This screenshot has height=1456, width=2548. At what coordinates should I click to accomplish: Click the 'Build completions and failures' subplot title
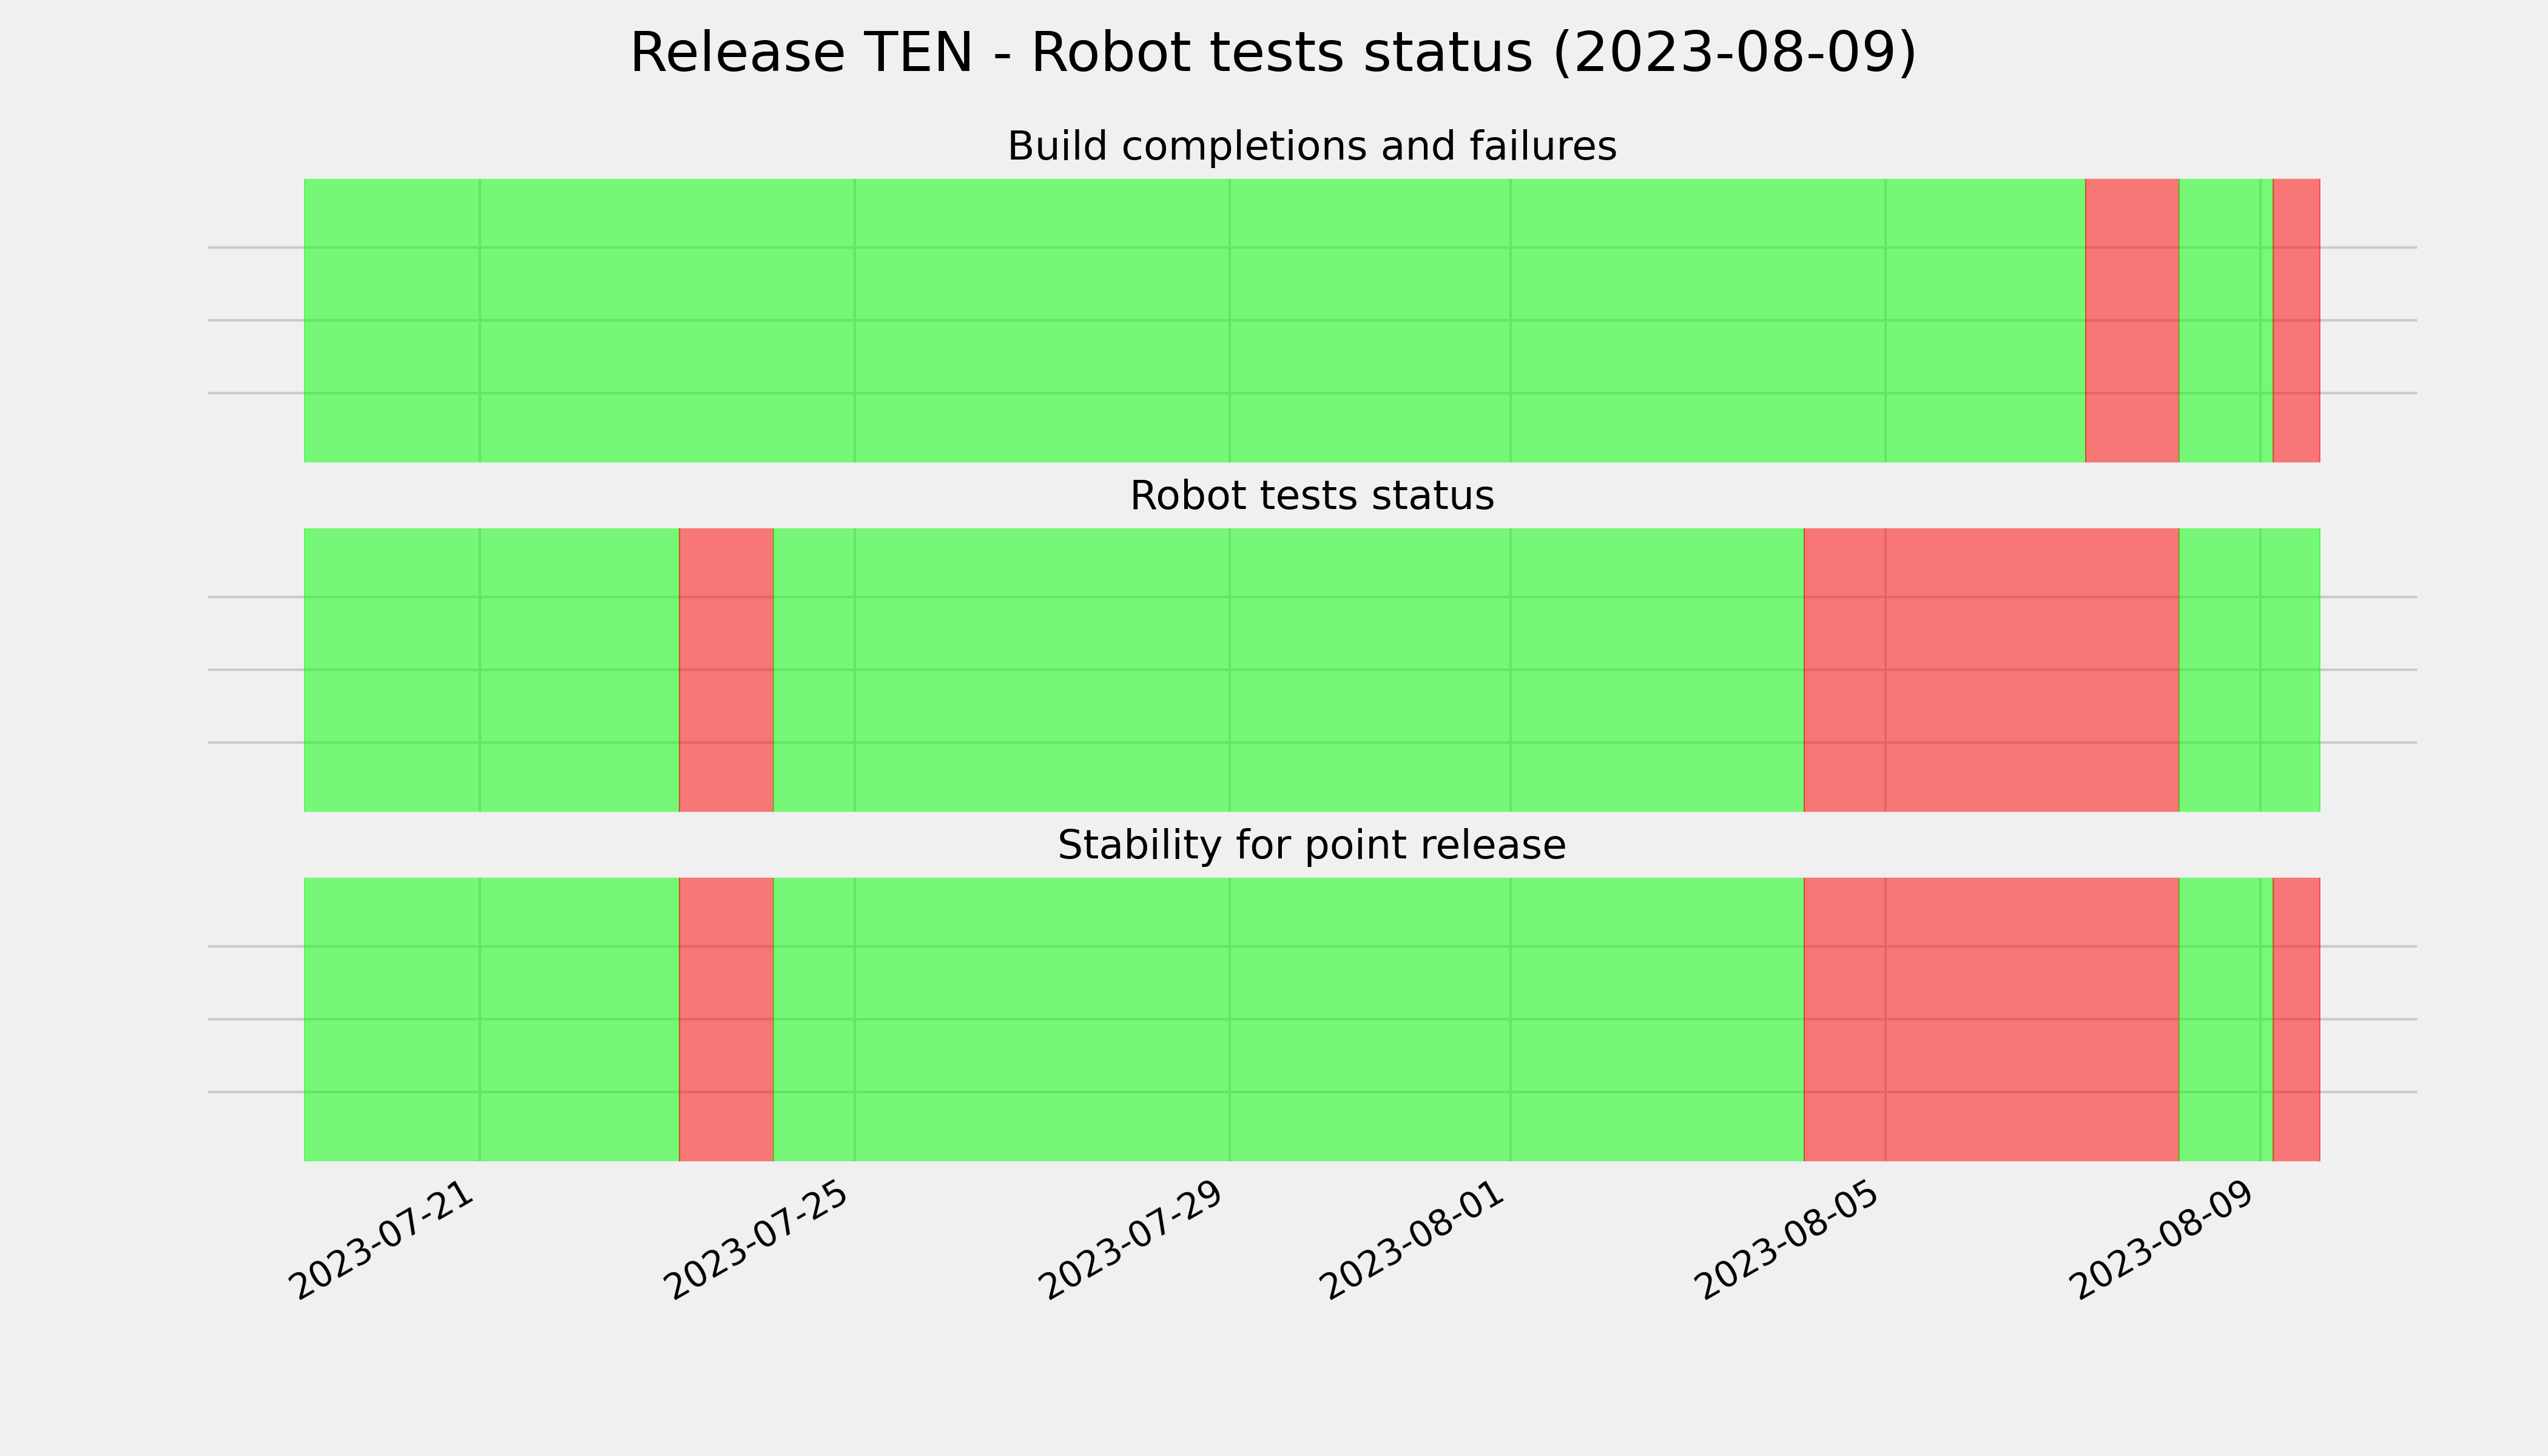click(x=1311, y=147)
